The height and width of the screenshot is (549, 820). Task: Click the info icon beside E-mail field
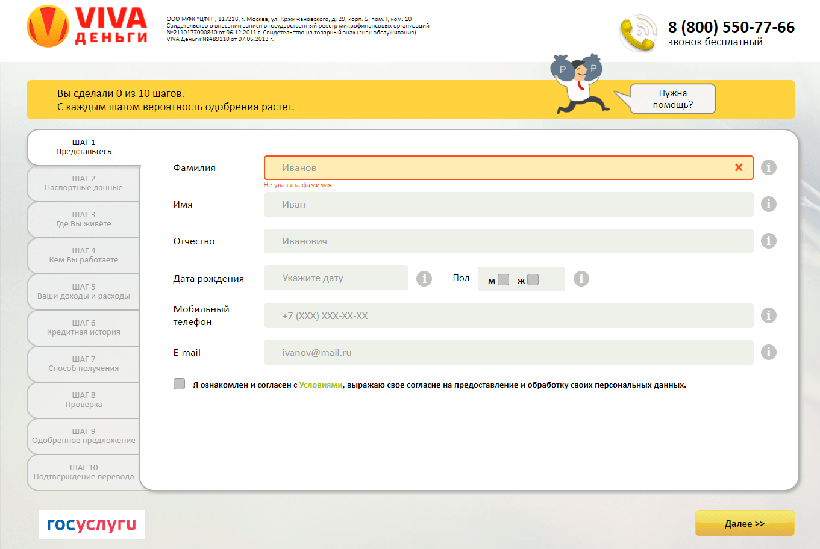tap(768, 352)
